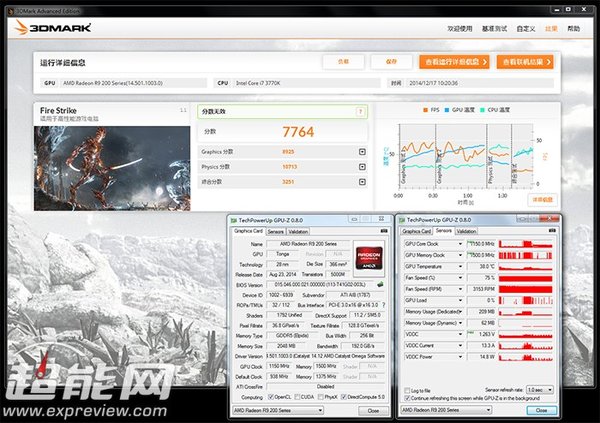Image resolution: width=600 pixels, height=423 pixels.
Task: Click the Intel Core i7 3770K CPU field
Action: pyautogui.click(x=307, y=83)
